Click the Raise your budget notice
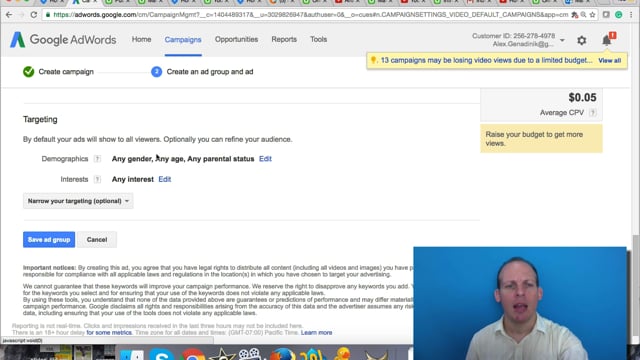This screenshot has width=640, height=360. click(x=541, y=139)
